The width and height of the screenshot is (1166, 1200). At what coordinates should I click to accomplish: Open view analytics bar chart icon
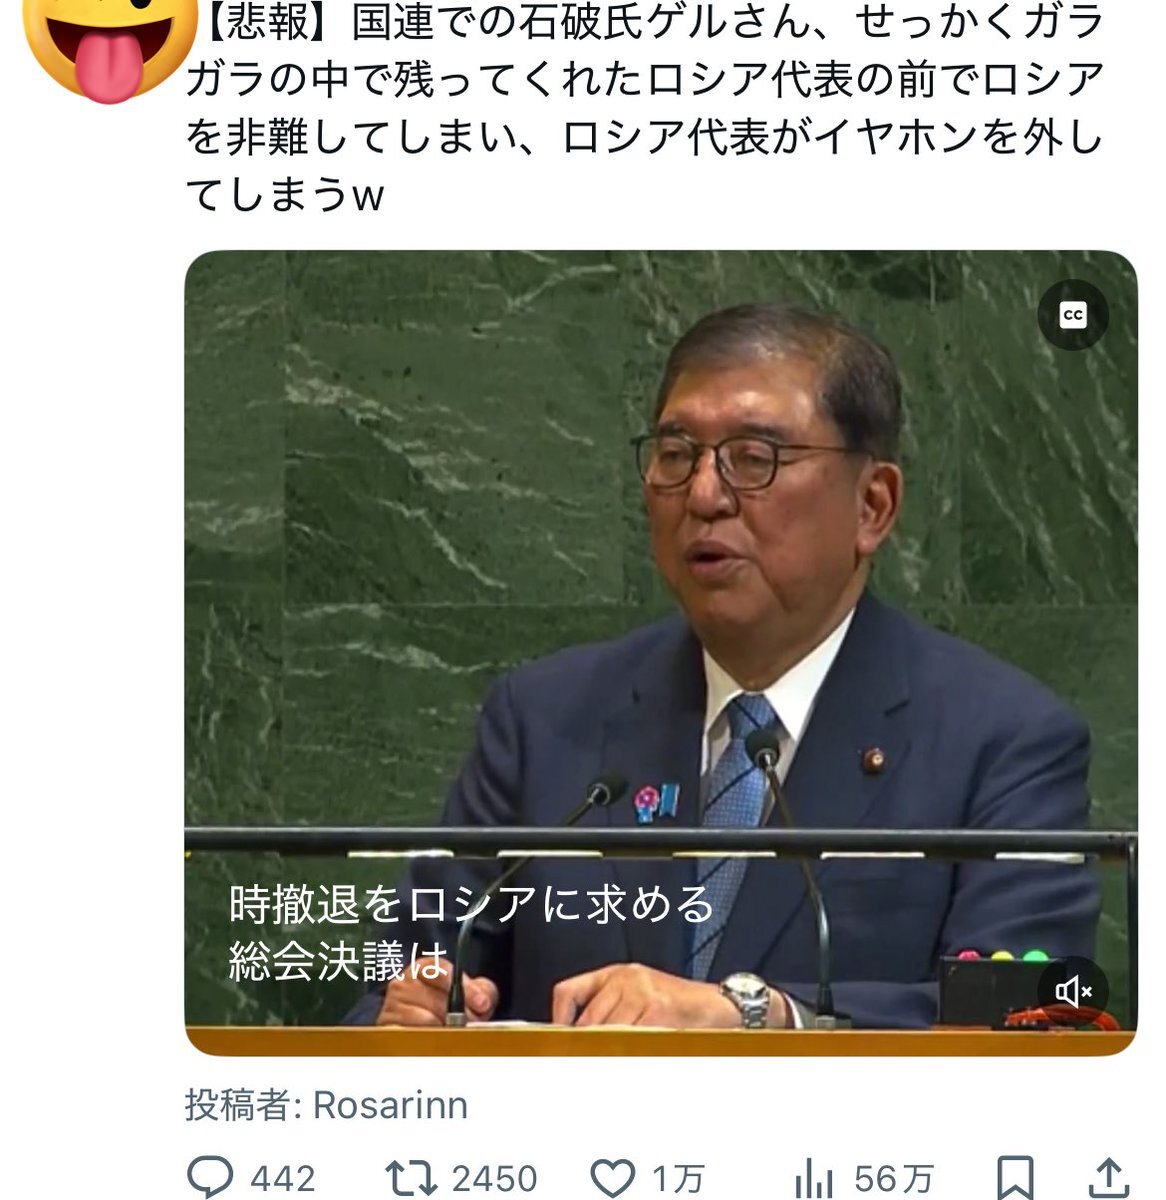point(813,1178)
